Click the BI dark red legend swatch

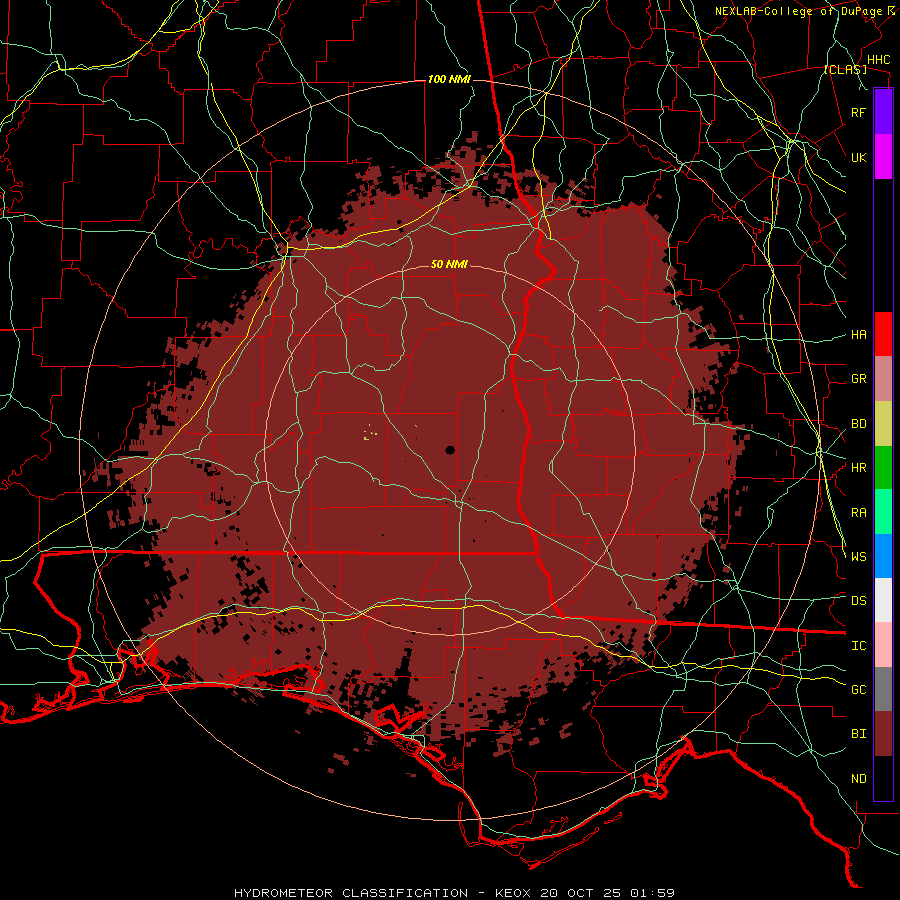pyautogui.click(x=883, y=734)
